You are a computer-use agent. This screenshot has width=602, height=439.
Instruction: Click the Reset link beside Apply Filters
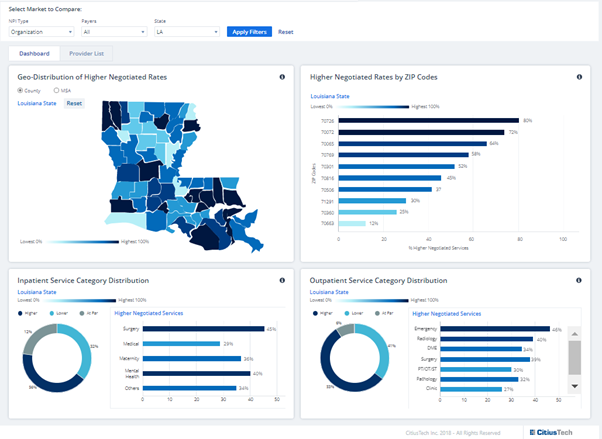[x=286, y=32]
